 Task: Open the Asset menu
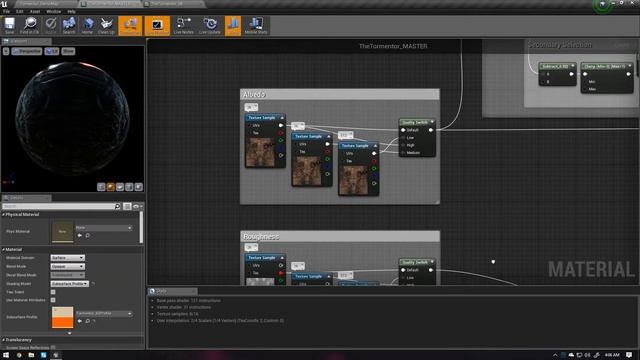point(35,11)
